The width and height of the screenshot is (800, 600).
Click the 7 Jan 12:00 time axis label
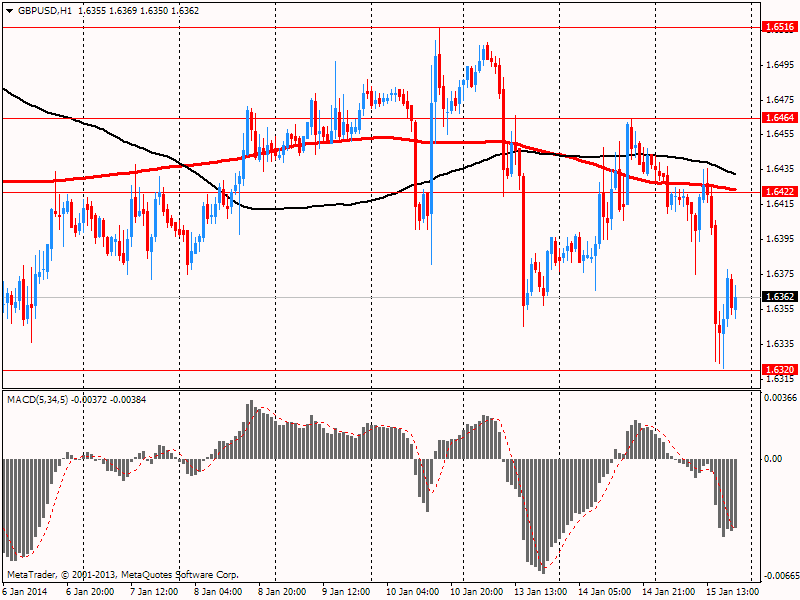point(154,592)
